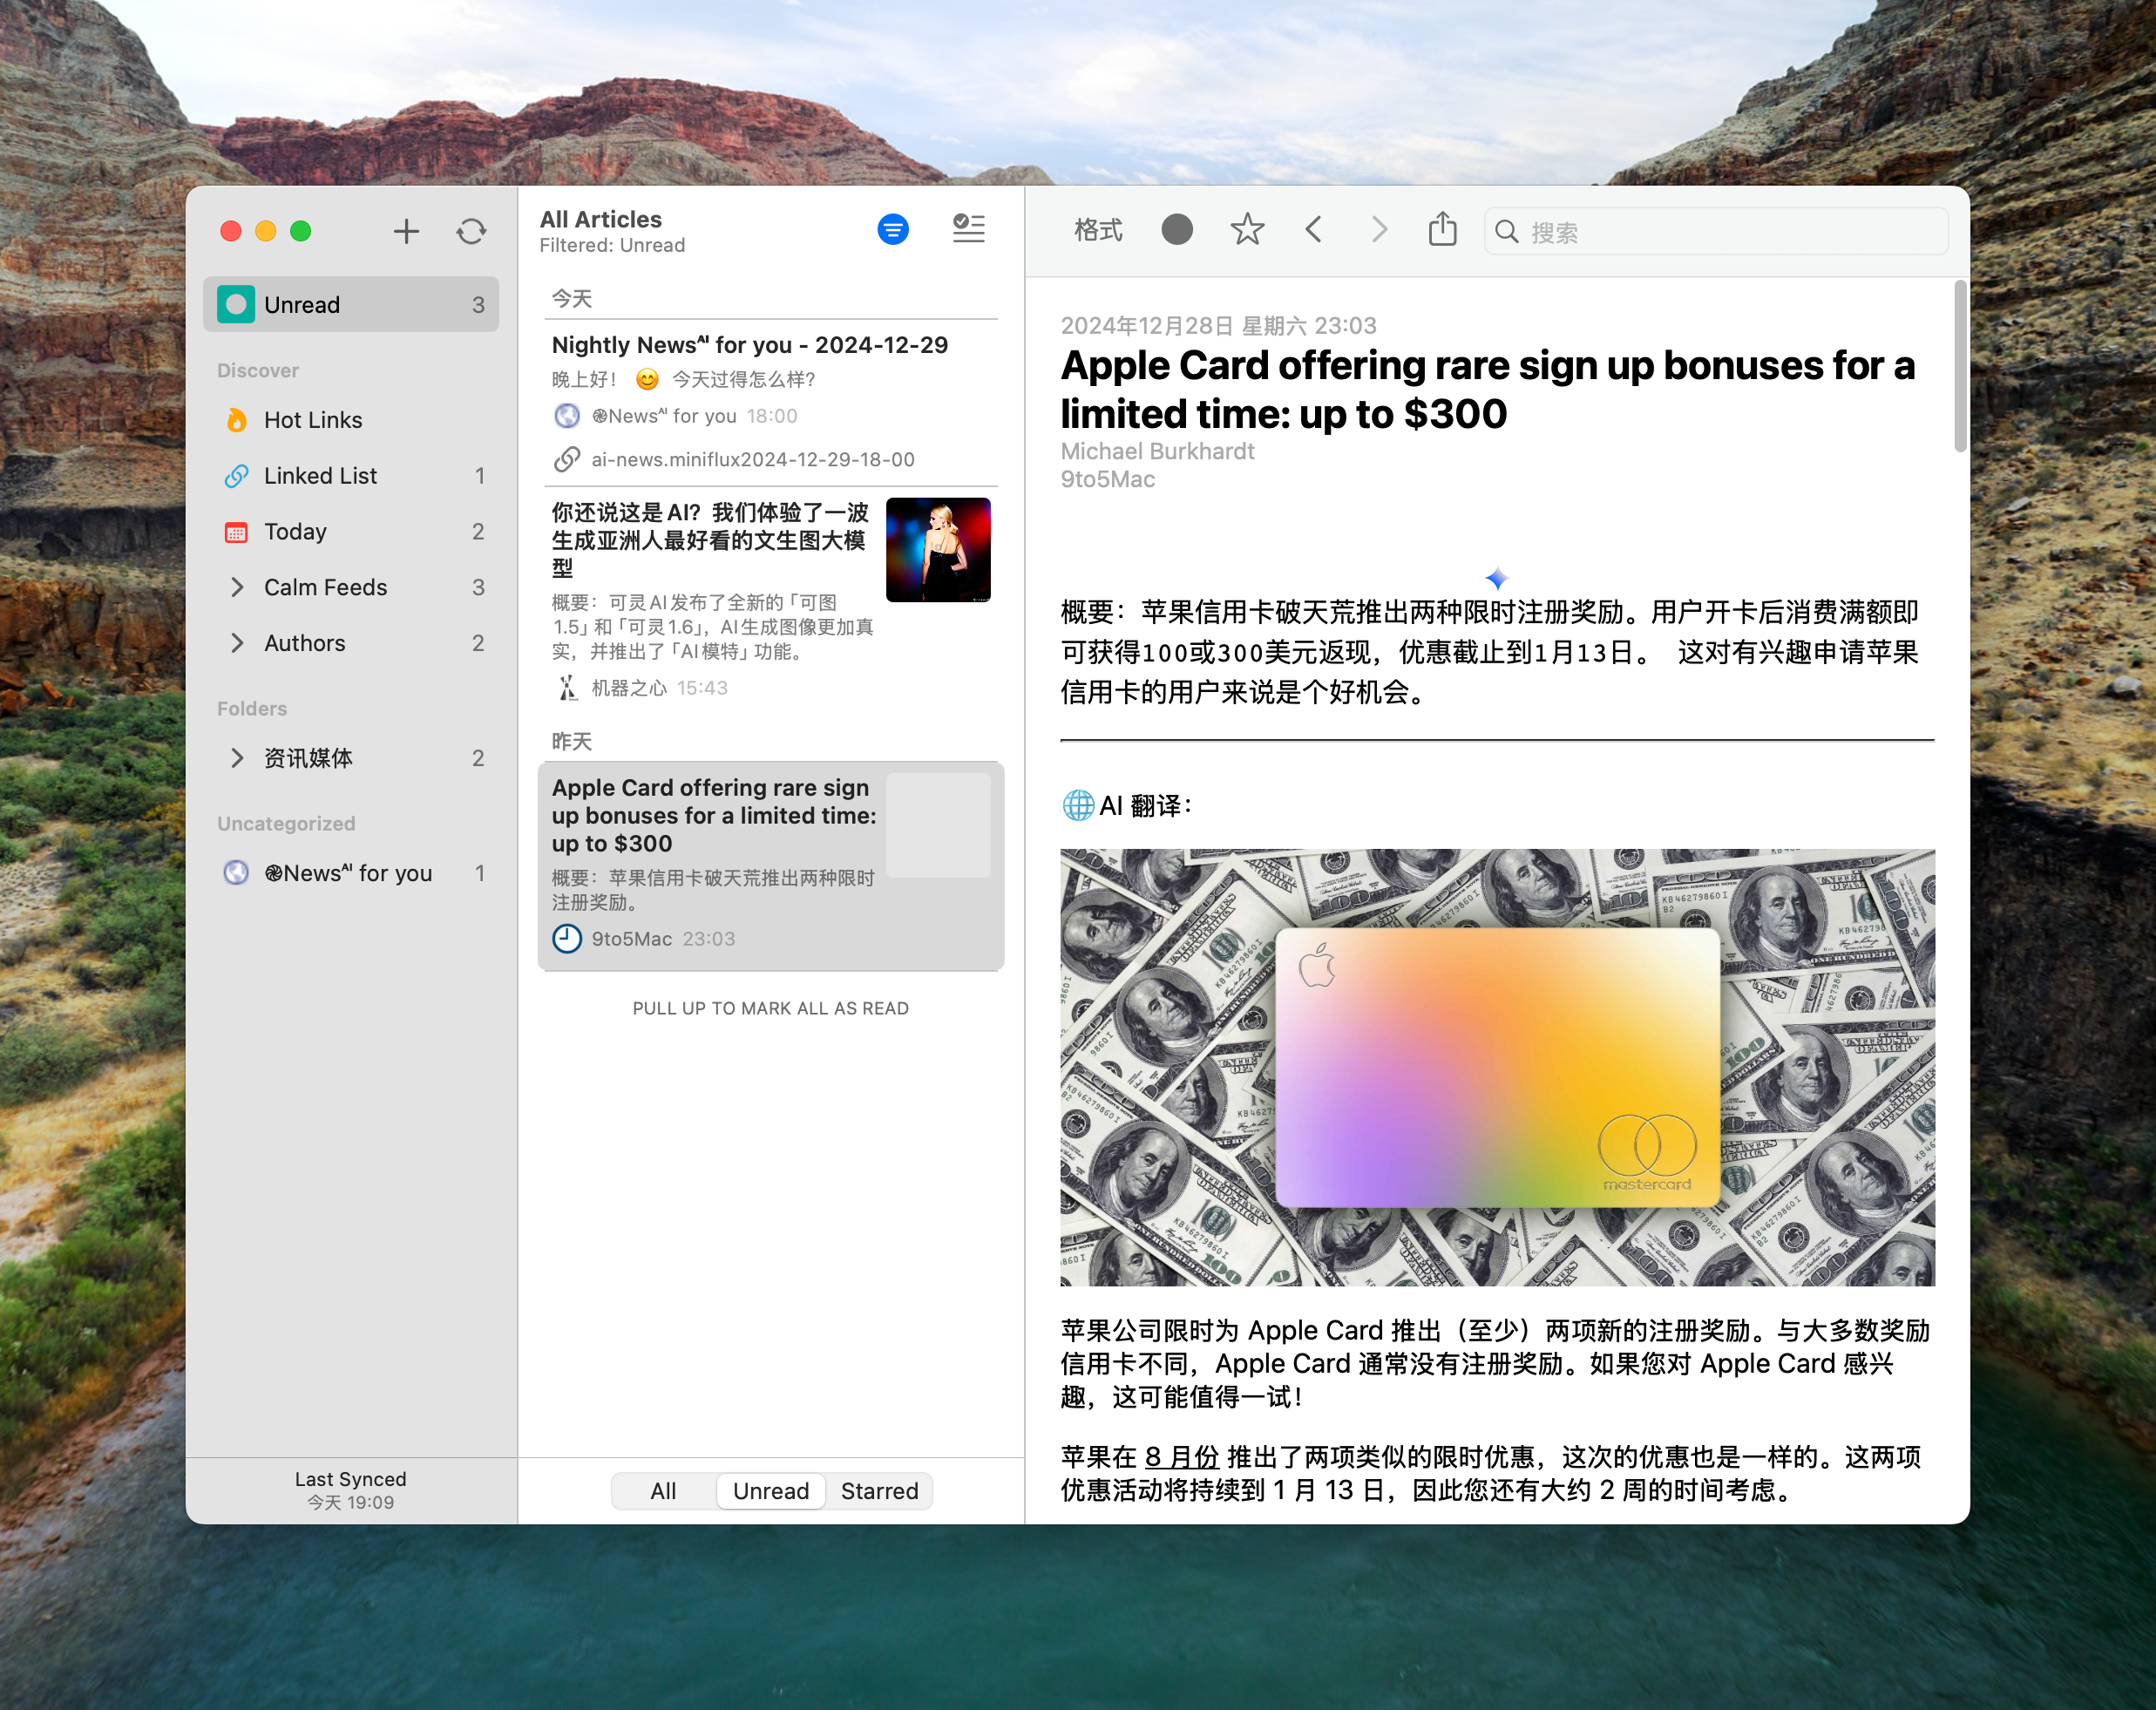The width and height of the screenshot is (2156, 1710).
Task: Select 资讯媒体 folder name
Action: pyautogui.click(x=308, y=758)
